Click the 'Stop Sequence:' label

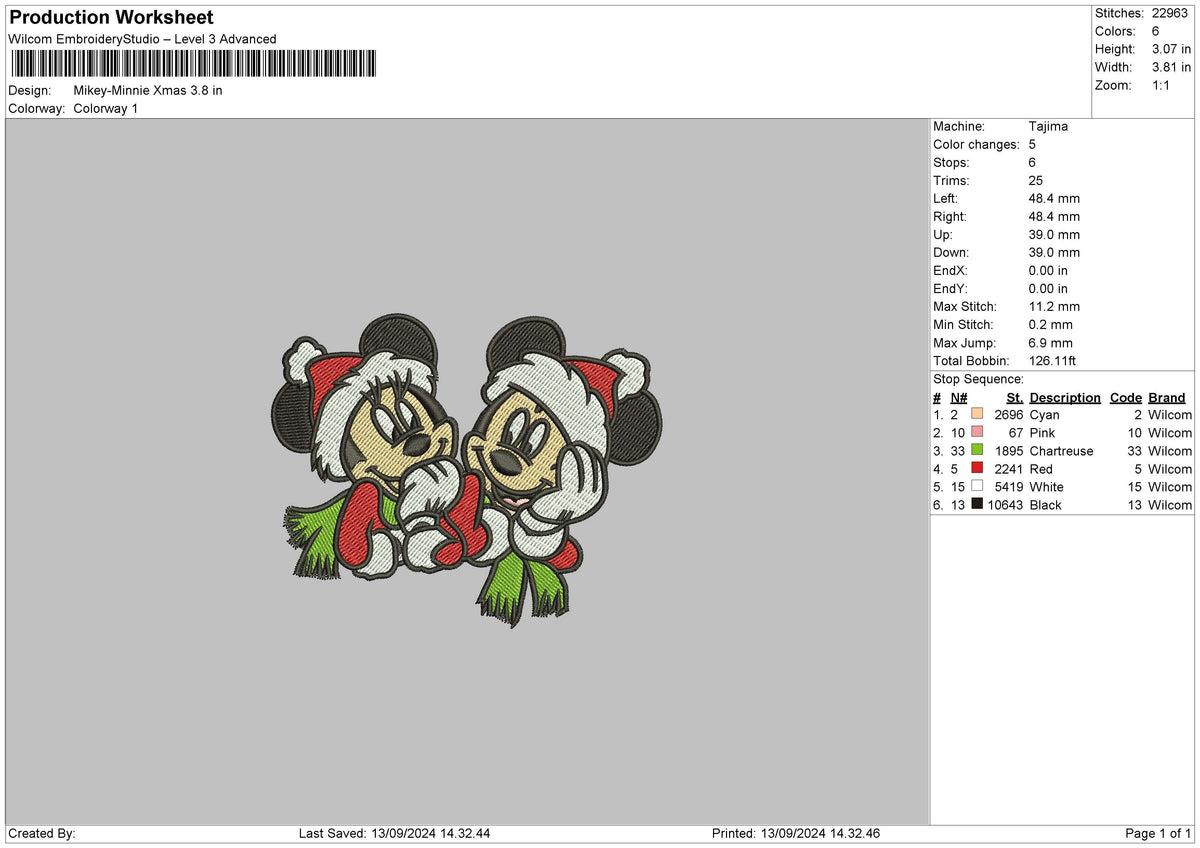click(x=978, y=379)
